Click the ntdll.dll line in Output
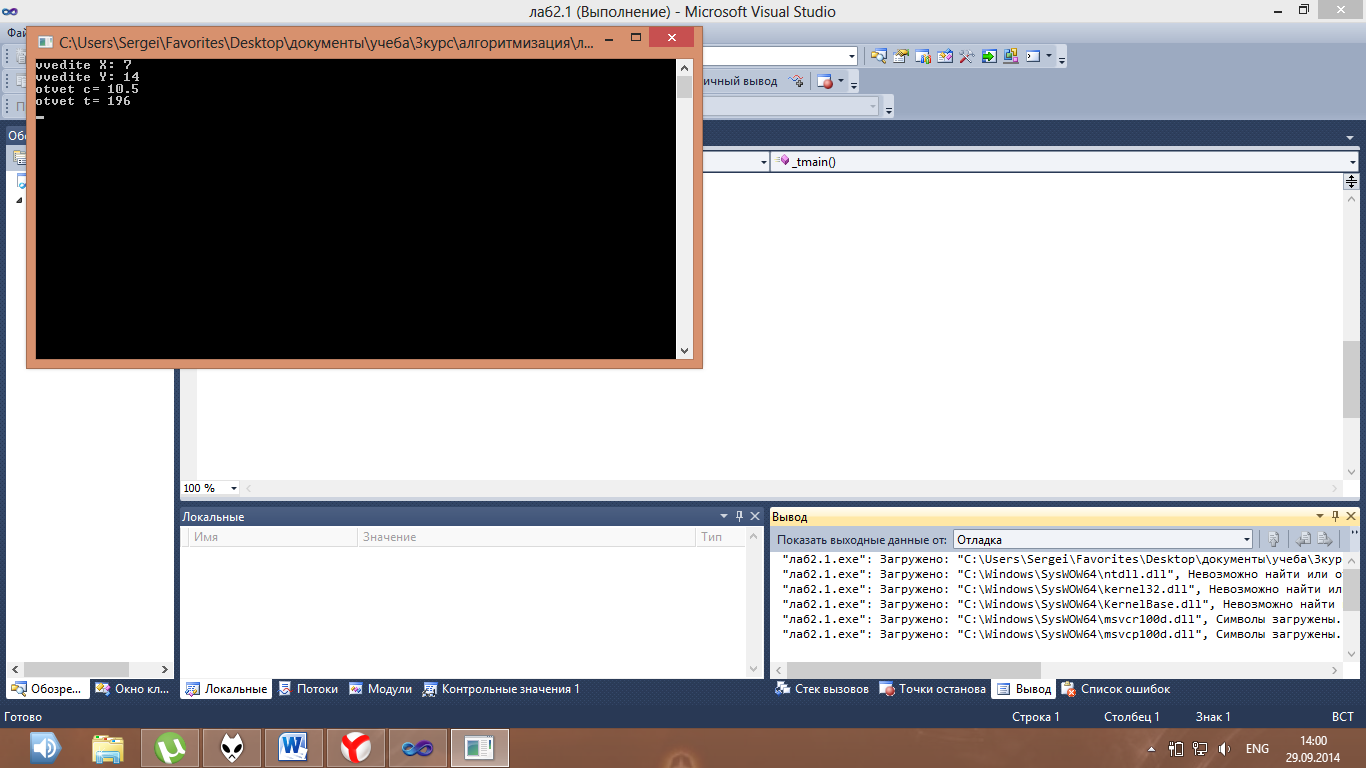Screen dimensions: 1366x768 (1062, 574)
